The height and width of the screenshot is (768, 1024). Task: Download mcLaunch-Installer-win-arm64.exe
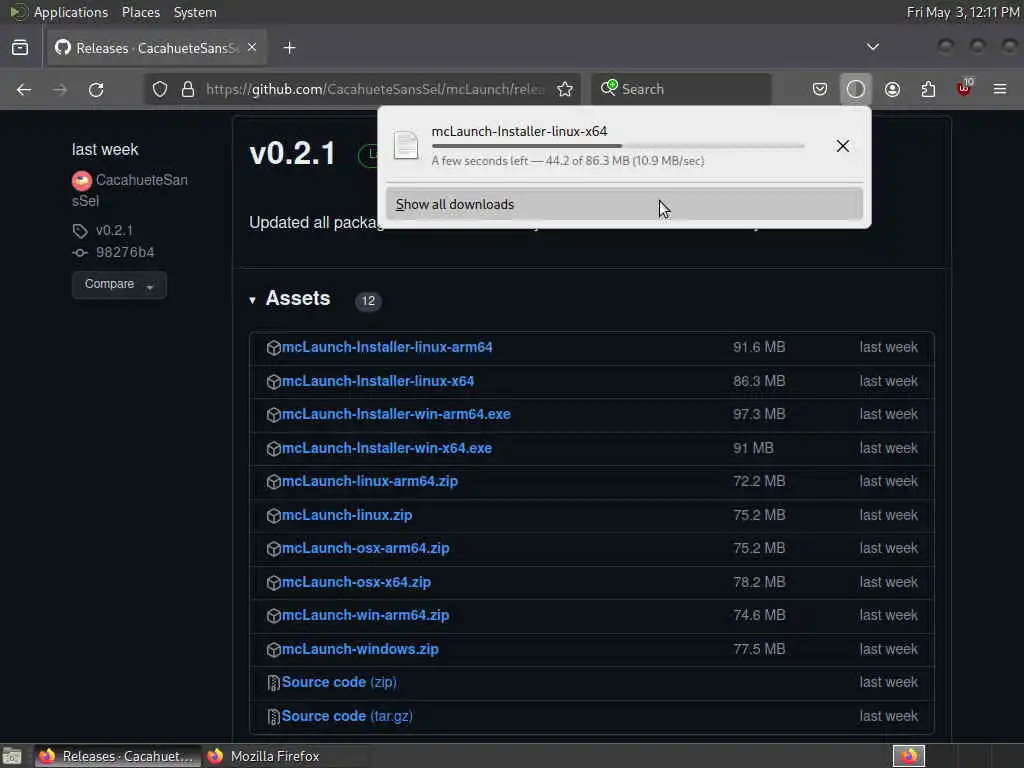tap(396, 415)
